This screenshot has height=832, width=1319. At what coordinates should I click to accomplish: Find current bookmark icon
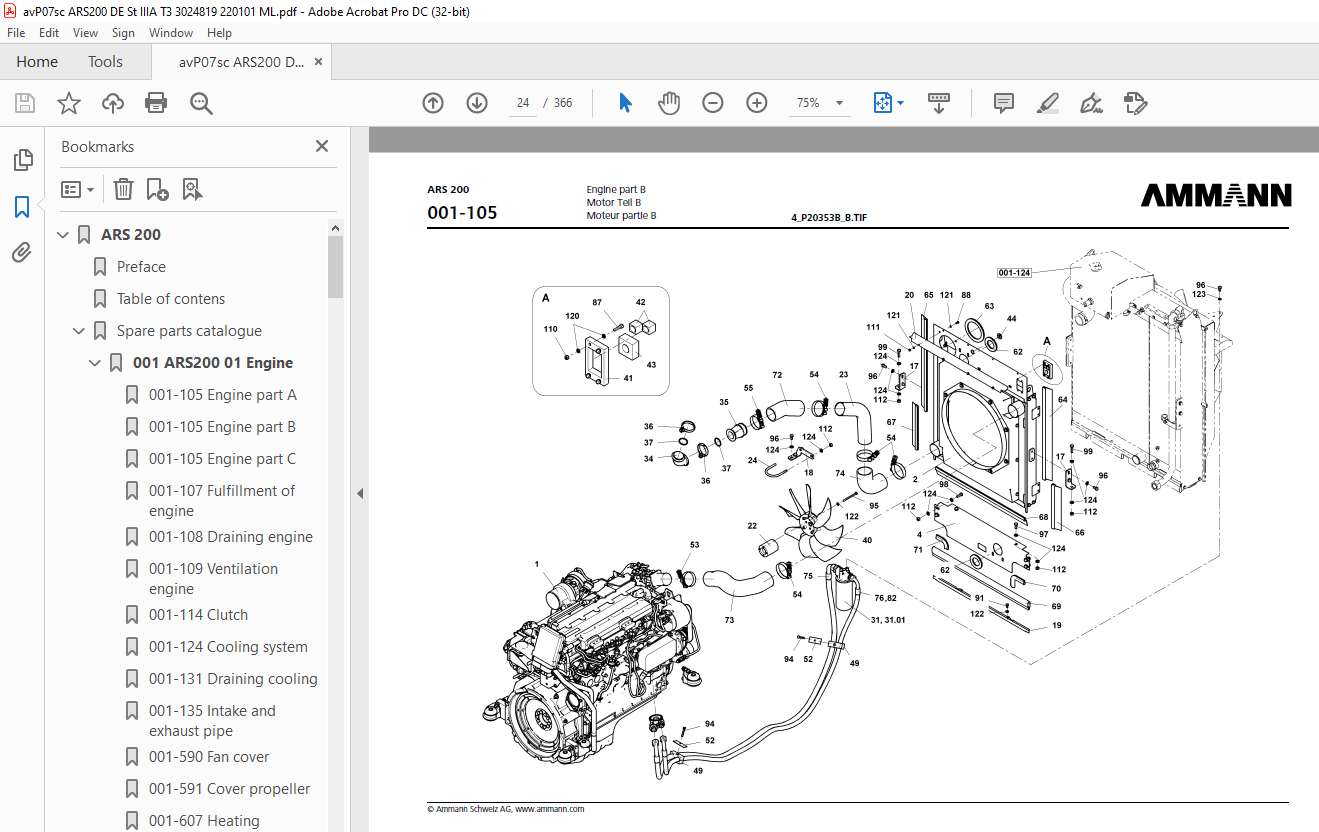[x=192, y=189]
